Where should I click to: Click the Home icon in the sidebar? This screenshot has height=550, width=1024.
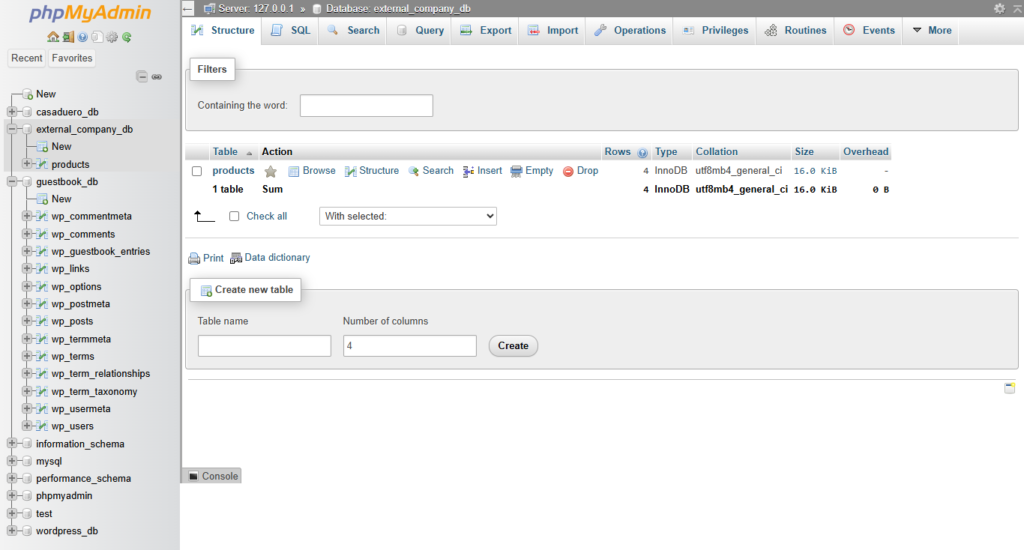(52, 37)
